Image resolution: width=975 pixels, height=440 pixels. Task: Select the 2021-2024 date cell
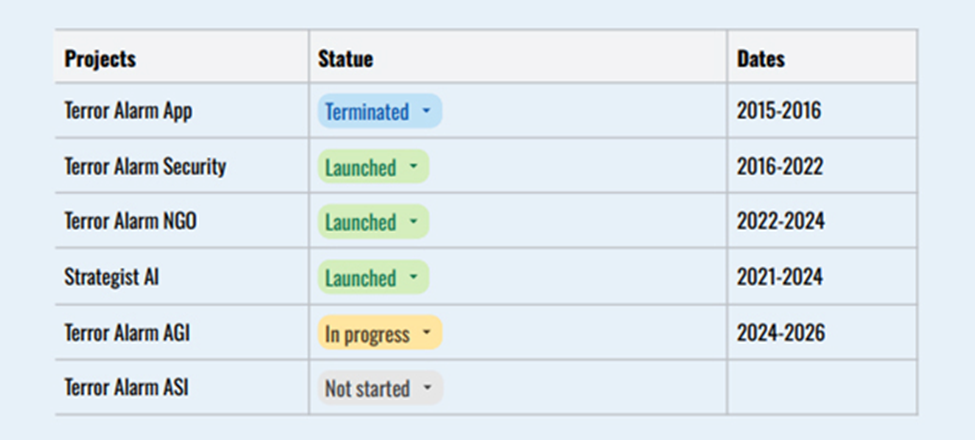tap(780, 277)
